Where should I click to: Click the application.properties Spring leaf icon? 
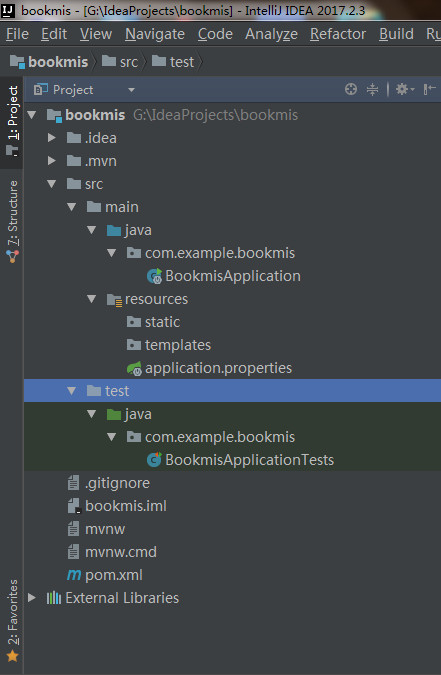tap(134, 368)
